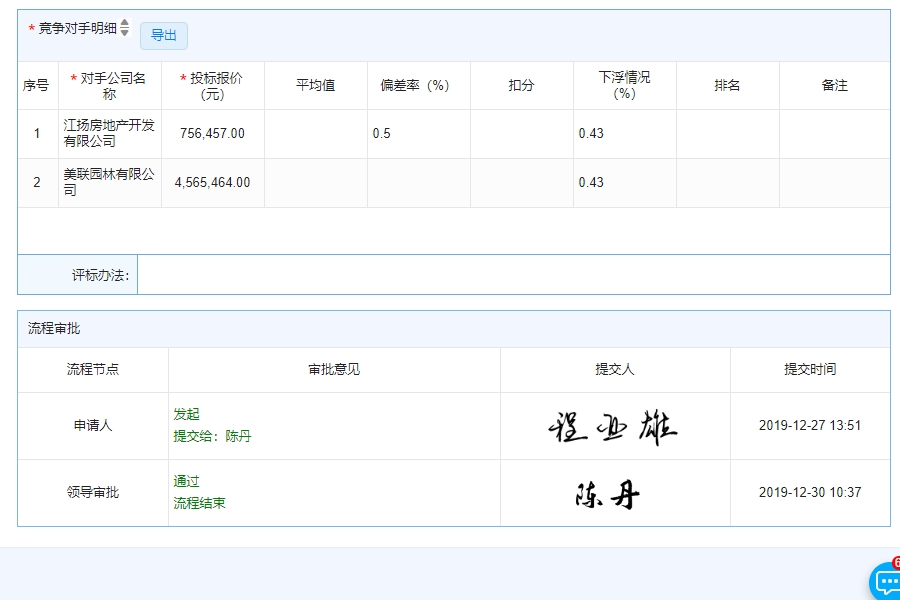
Task: Click timestamp 2019-12-30 10:37
Action: tap(810, 493)
